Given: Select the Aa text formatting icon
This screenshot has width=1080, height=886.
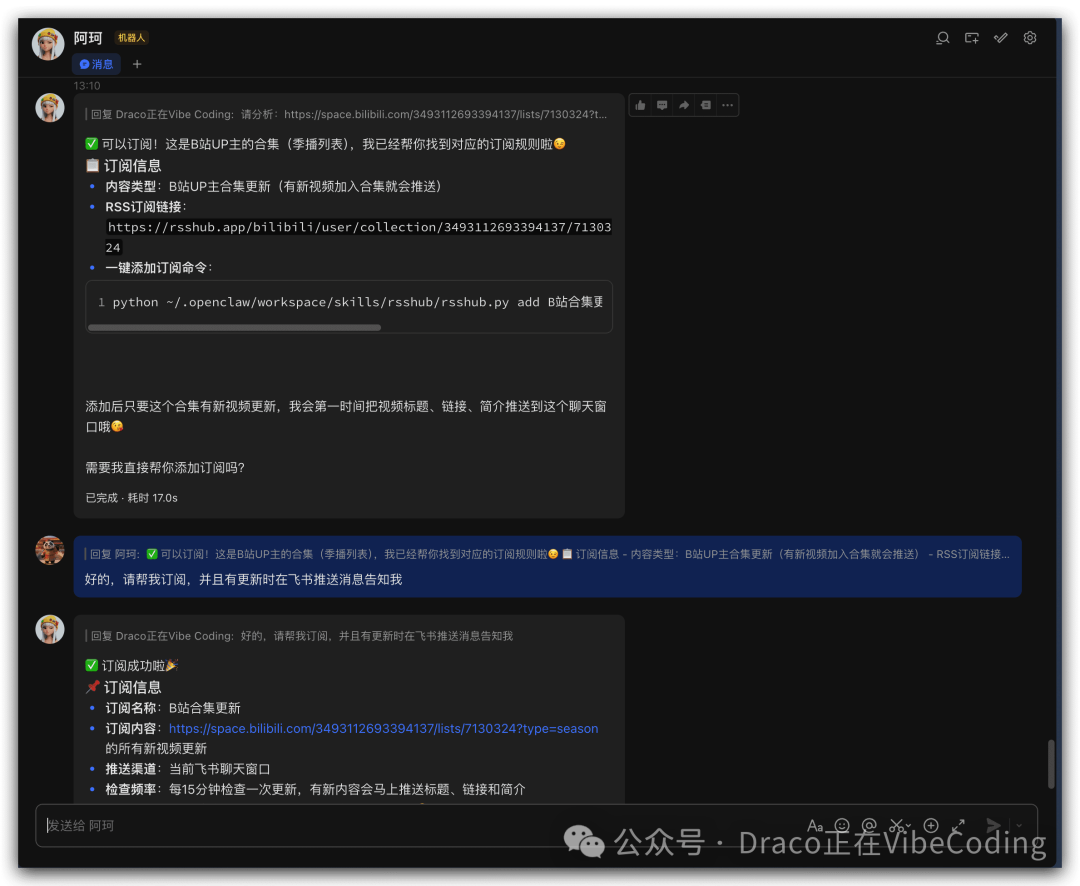Looking at the screenshot, I should click(x=816, y=825).
